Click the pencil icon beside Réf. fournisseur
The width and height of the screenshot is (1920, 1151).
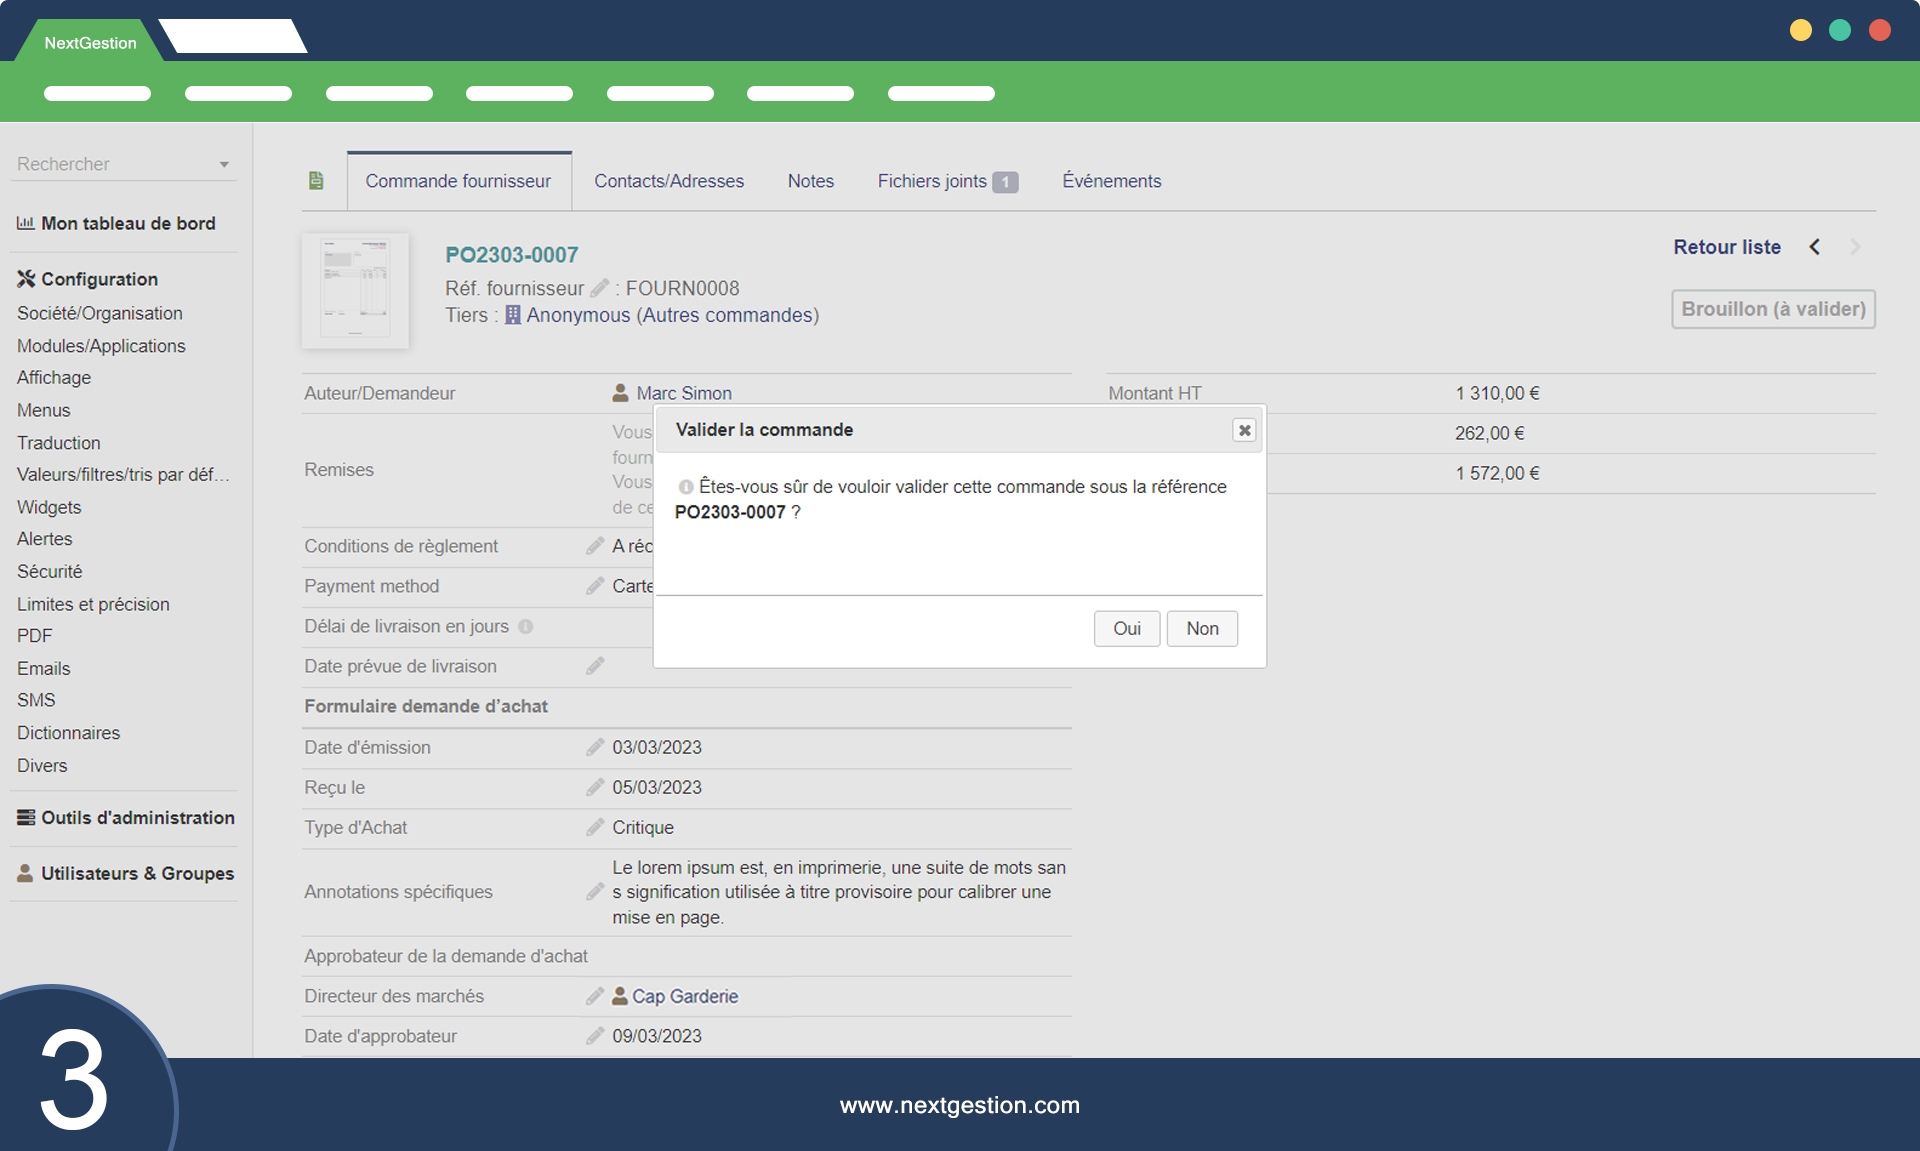click(599, 288)
